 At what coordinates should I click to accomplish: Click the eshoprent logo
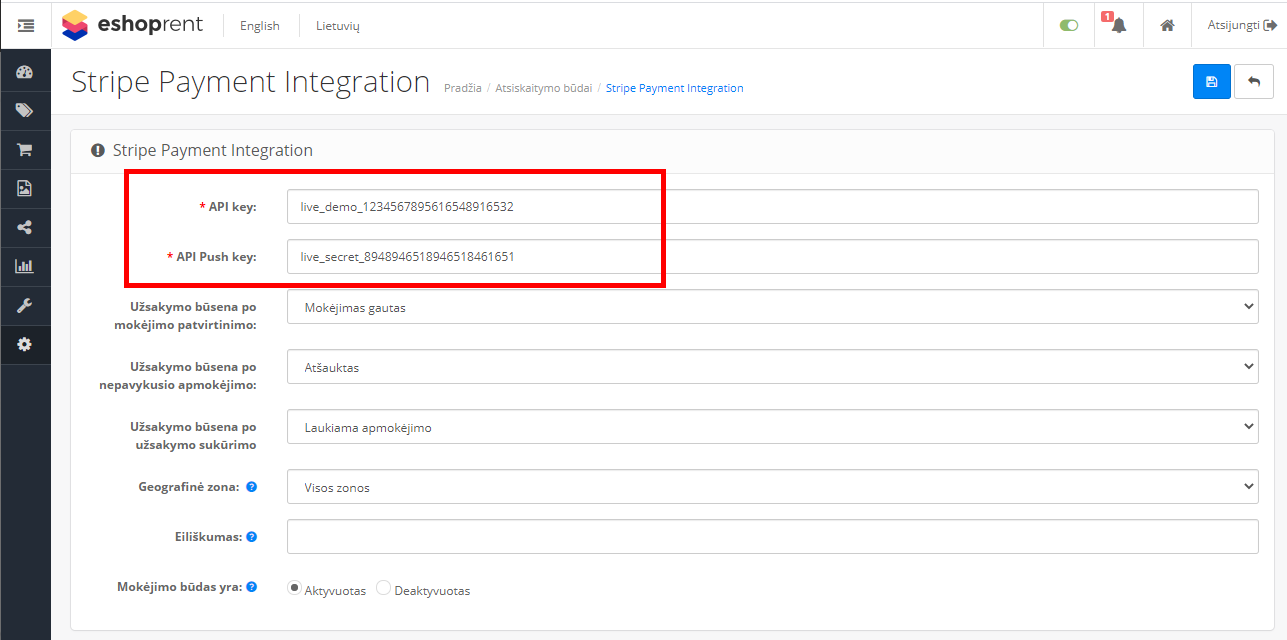coord(132,25)
